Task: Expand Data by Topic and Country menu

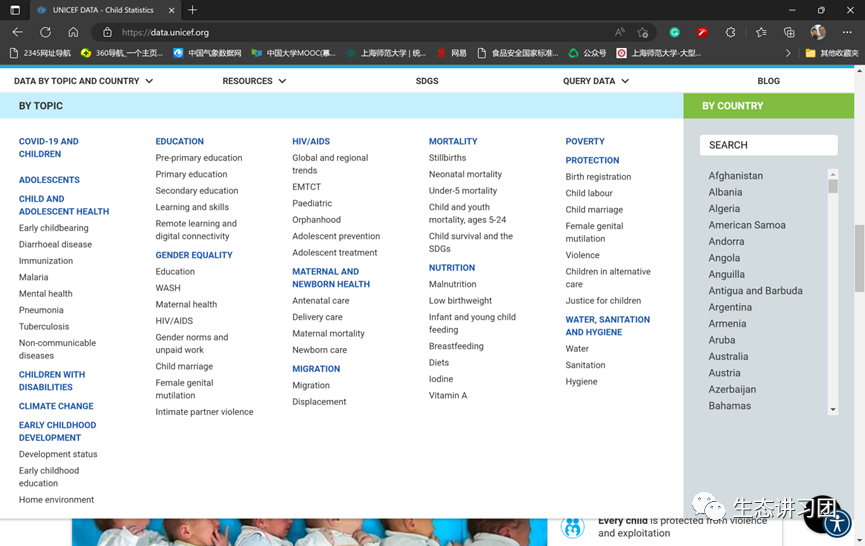Action: pyautogui.click(x=83, y=81)
